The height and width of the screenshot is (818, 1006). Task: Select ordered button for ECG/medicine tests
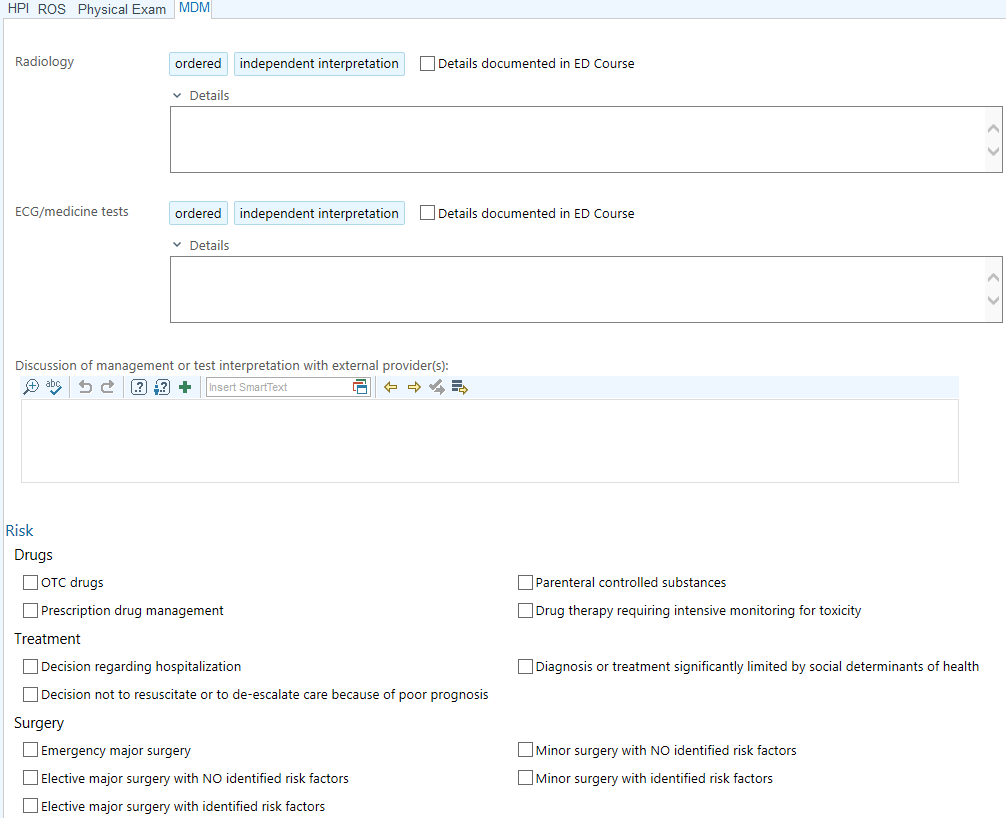click(198, 213)
